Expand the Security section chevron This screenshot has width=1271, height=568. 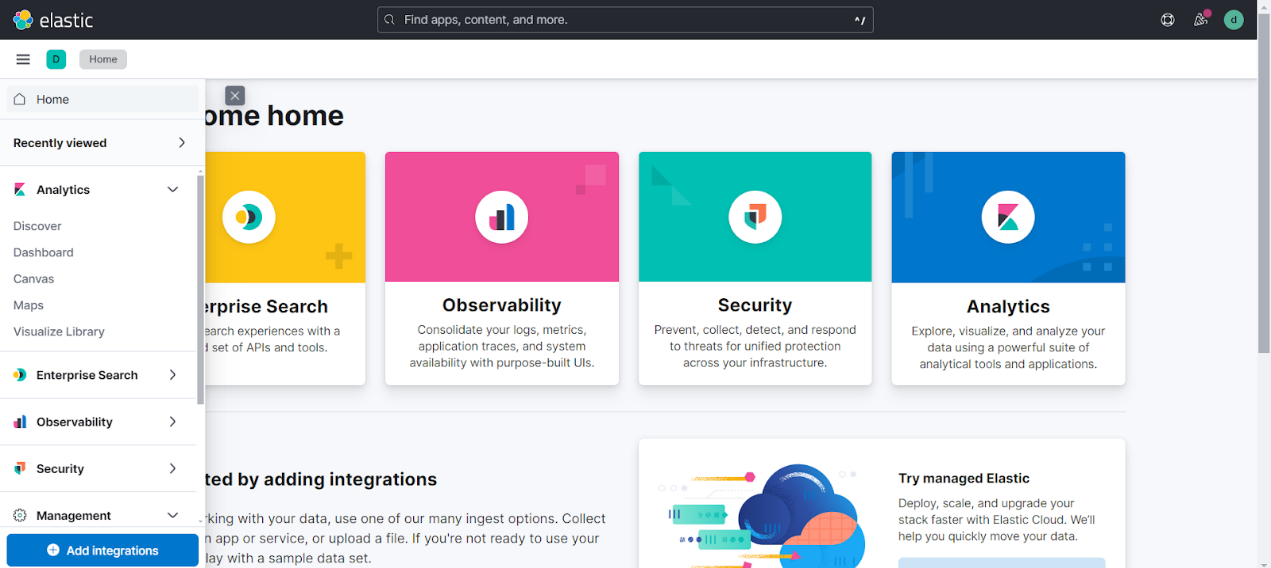pyautogui.click(x=173, y=468)
